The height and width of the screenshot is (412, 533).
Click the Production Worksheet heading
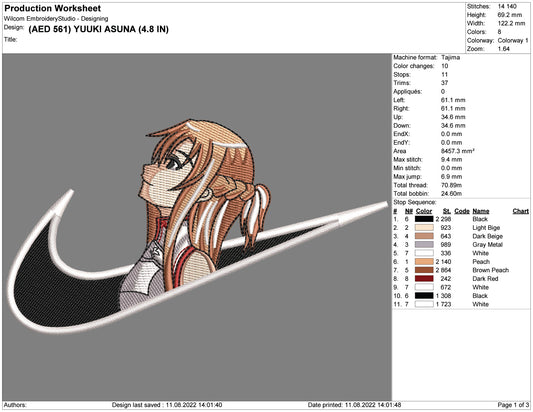(x=53, y=8)
